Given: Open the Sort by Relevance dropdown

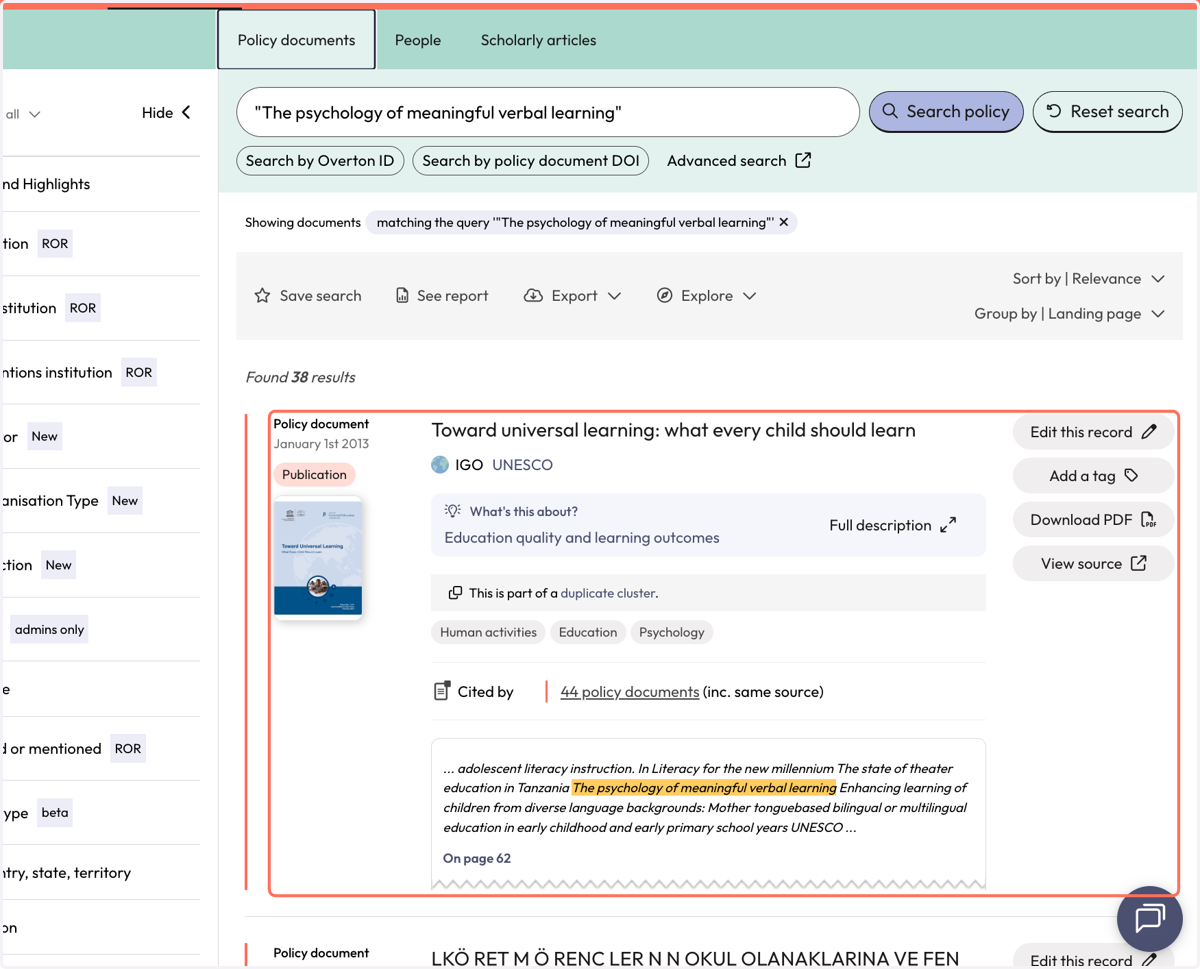Looking at the screenshot, I should click(x=1089, y=278).
